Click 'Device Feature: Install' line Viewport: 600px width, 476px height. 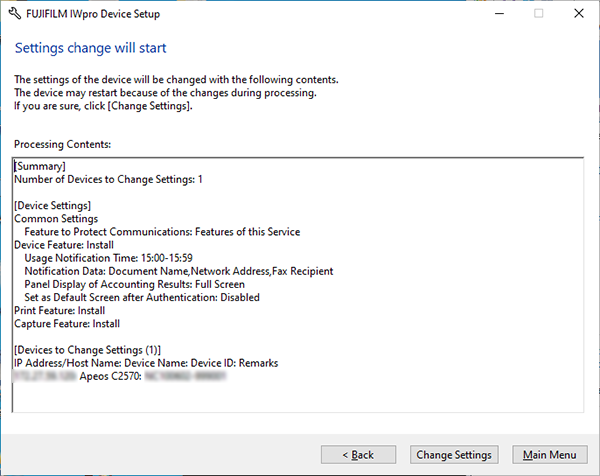point(64,245)
